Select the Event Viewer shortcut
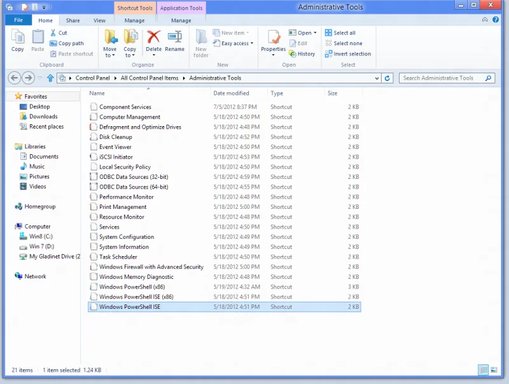The width and height of the screenshot is (509, 384). point(224,147)
